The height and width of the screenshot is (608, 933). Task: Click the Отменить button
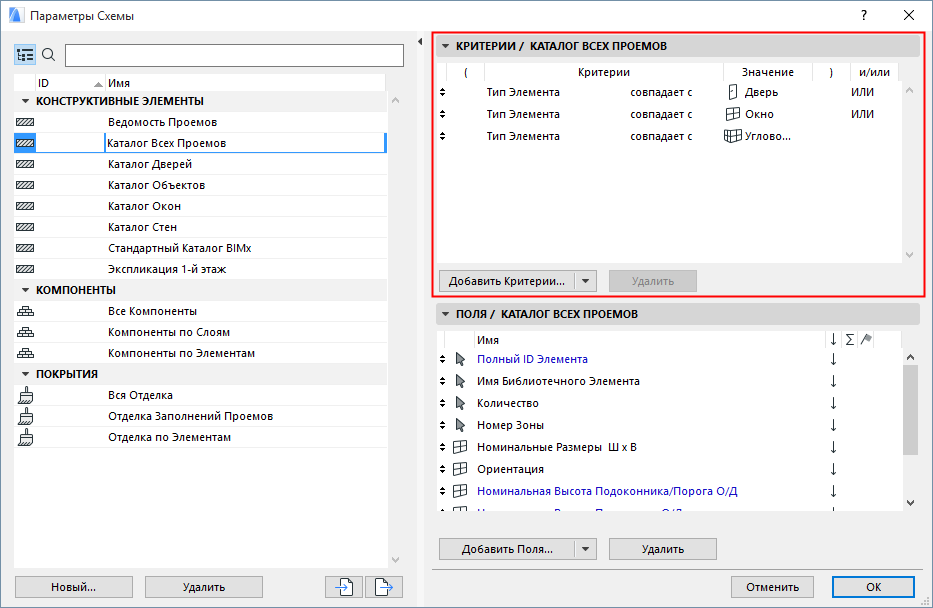tap(772, 587)
